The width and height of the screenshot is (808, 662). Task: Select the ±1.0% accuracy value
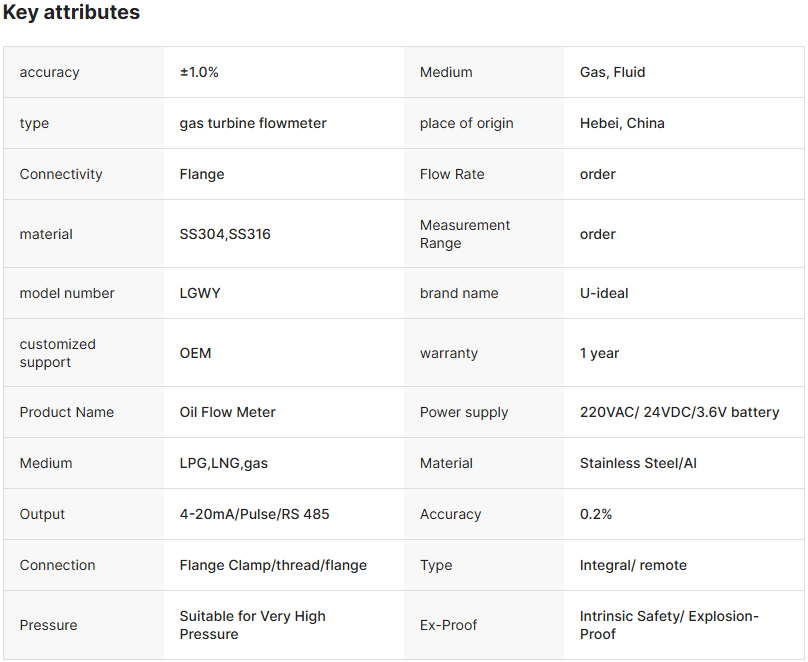point(199,72)
